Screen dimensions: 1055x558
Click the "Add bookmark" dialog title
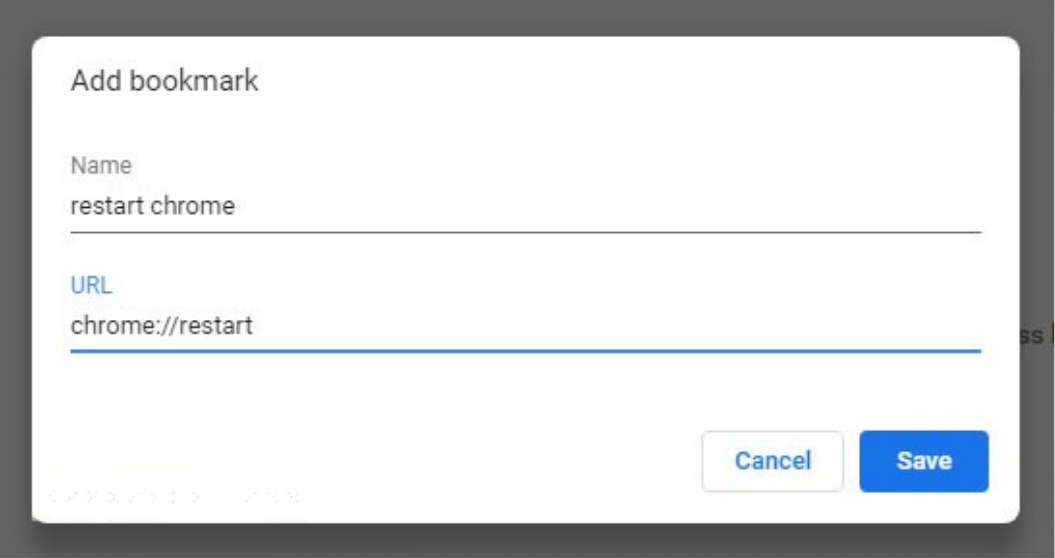click(164, 81)
